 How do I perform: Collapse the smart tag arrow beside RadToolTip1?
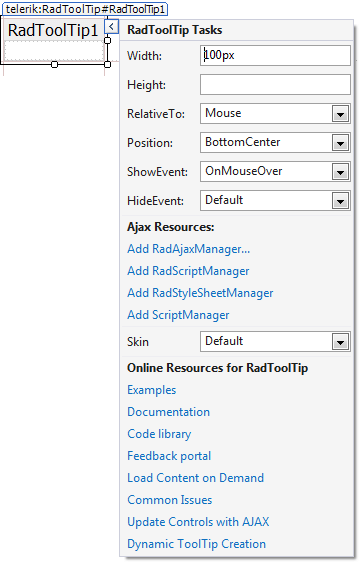(x=112, y=27)
